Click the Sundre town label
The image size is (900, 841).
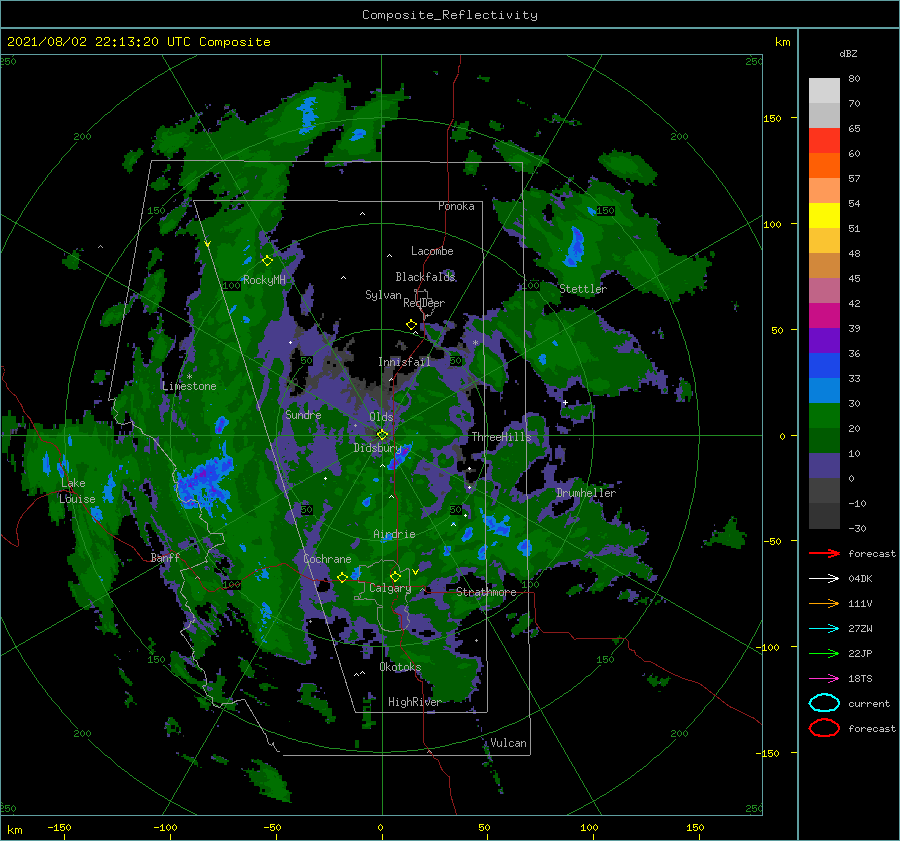[303, 414]
